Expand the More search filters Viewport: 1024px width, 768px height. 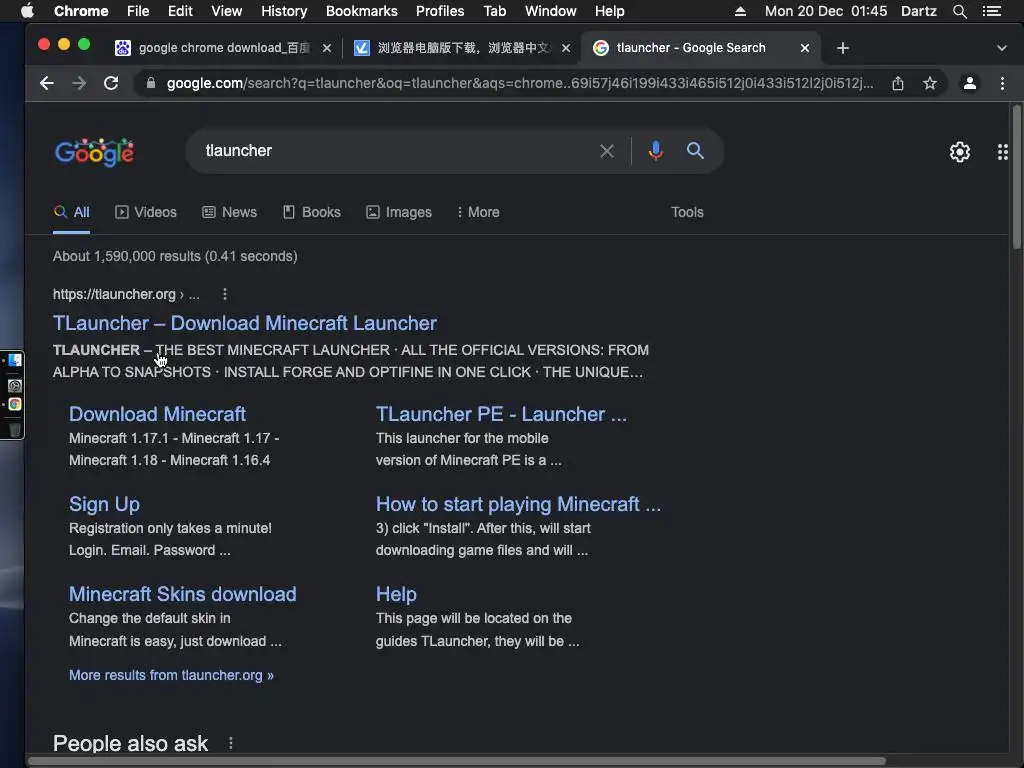click(x=478, y=212)
